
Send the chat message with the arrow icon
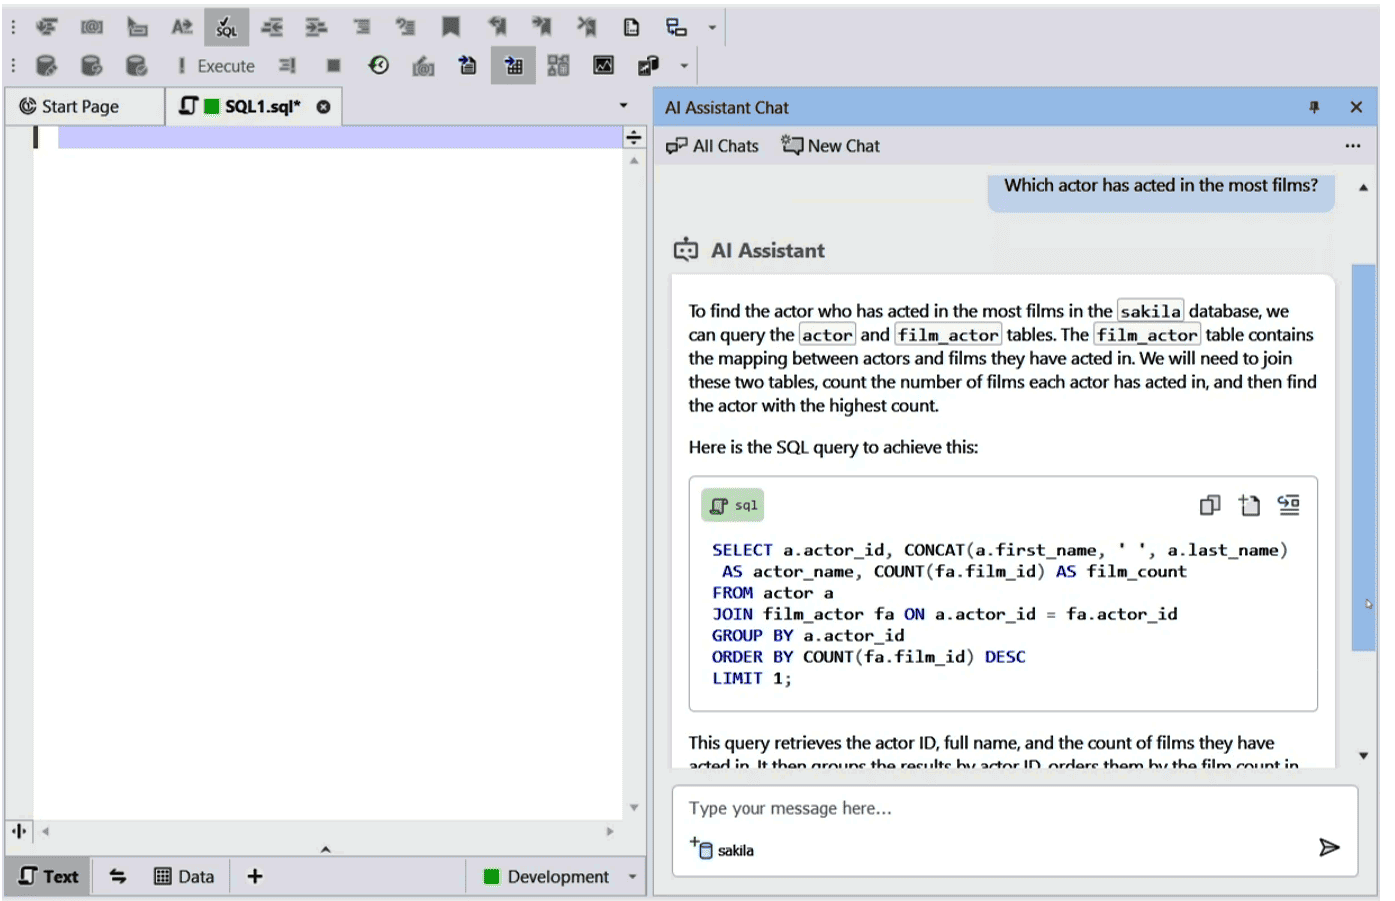1328,848
